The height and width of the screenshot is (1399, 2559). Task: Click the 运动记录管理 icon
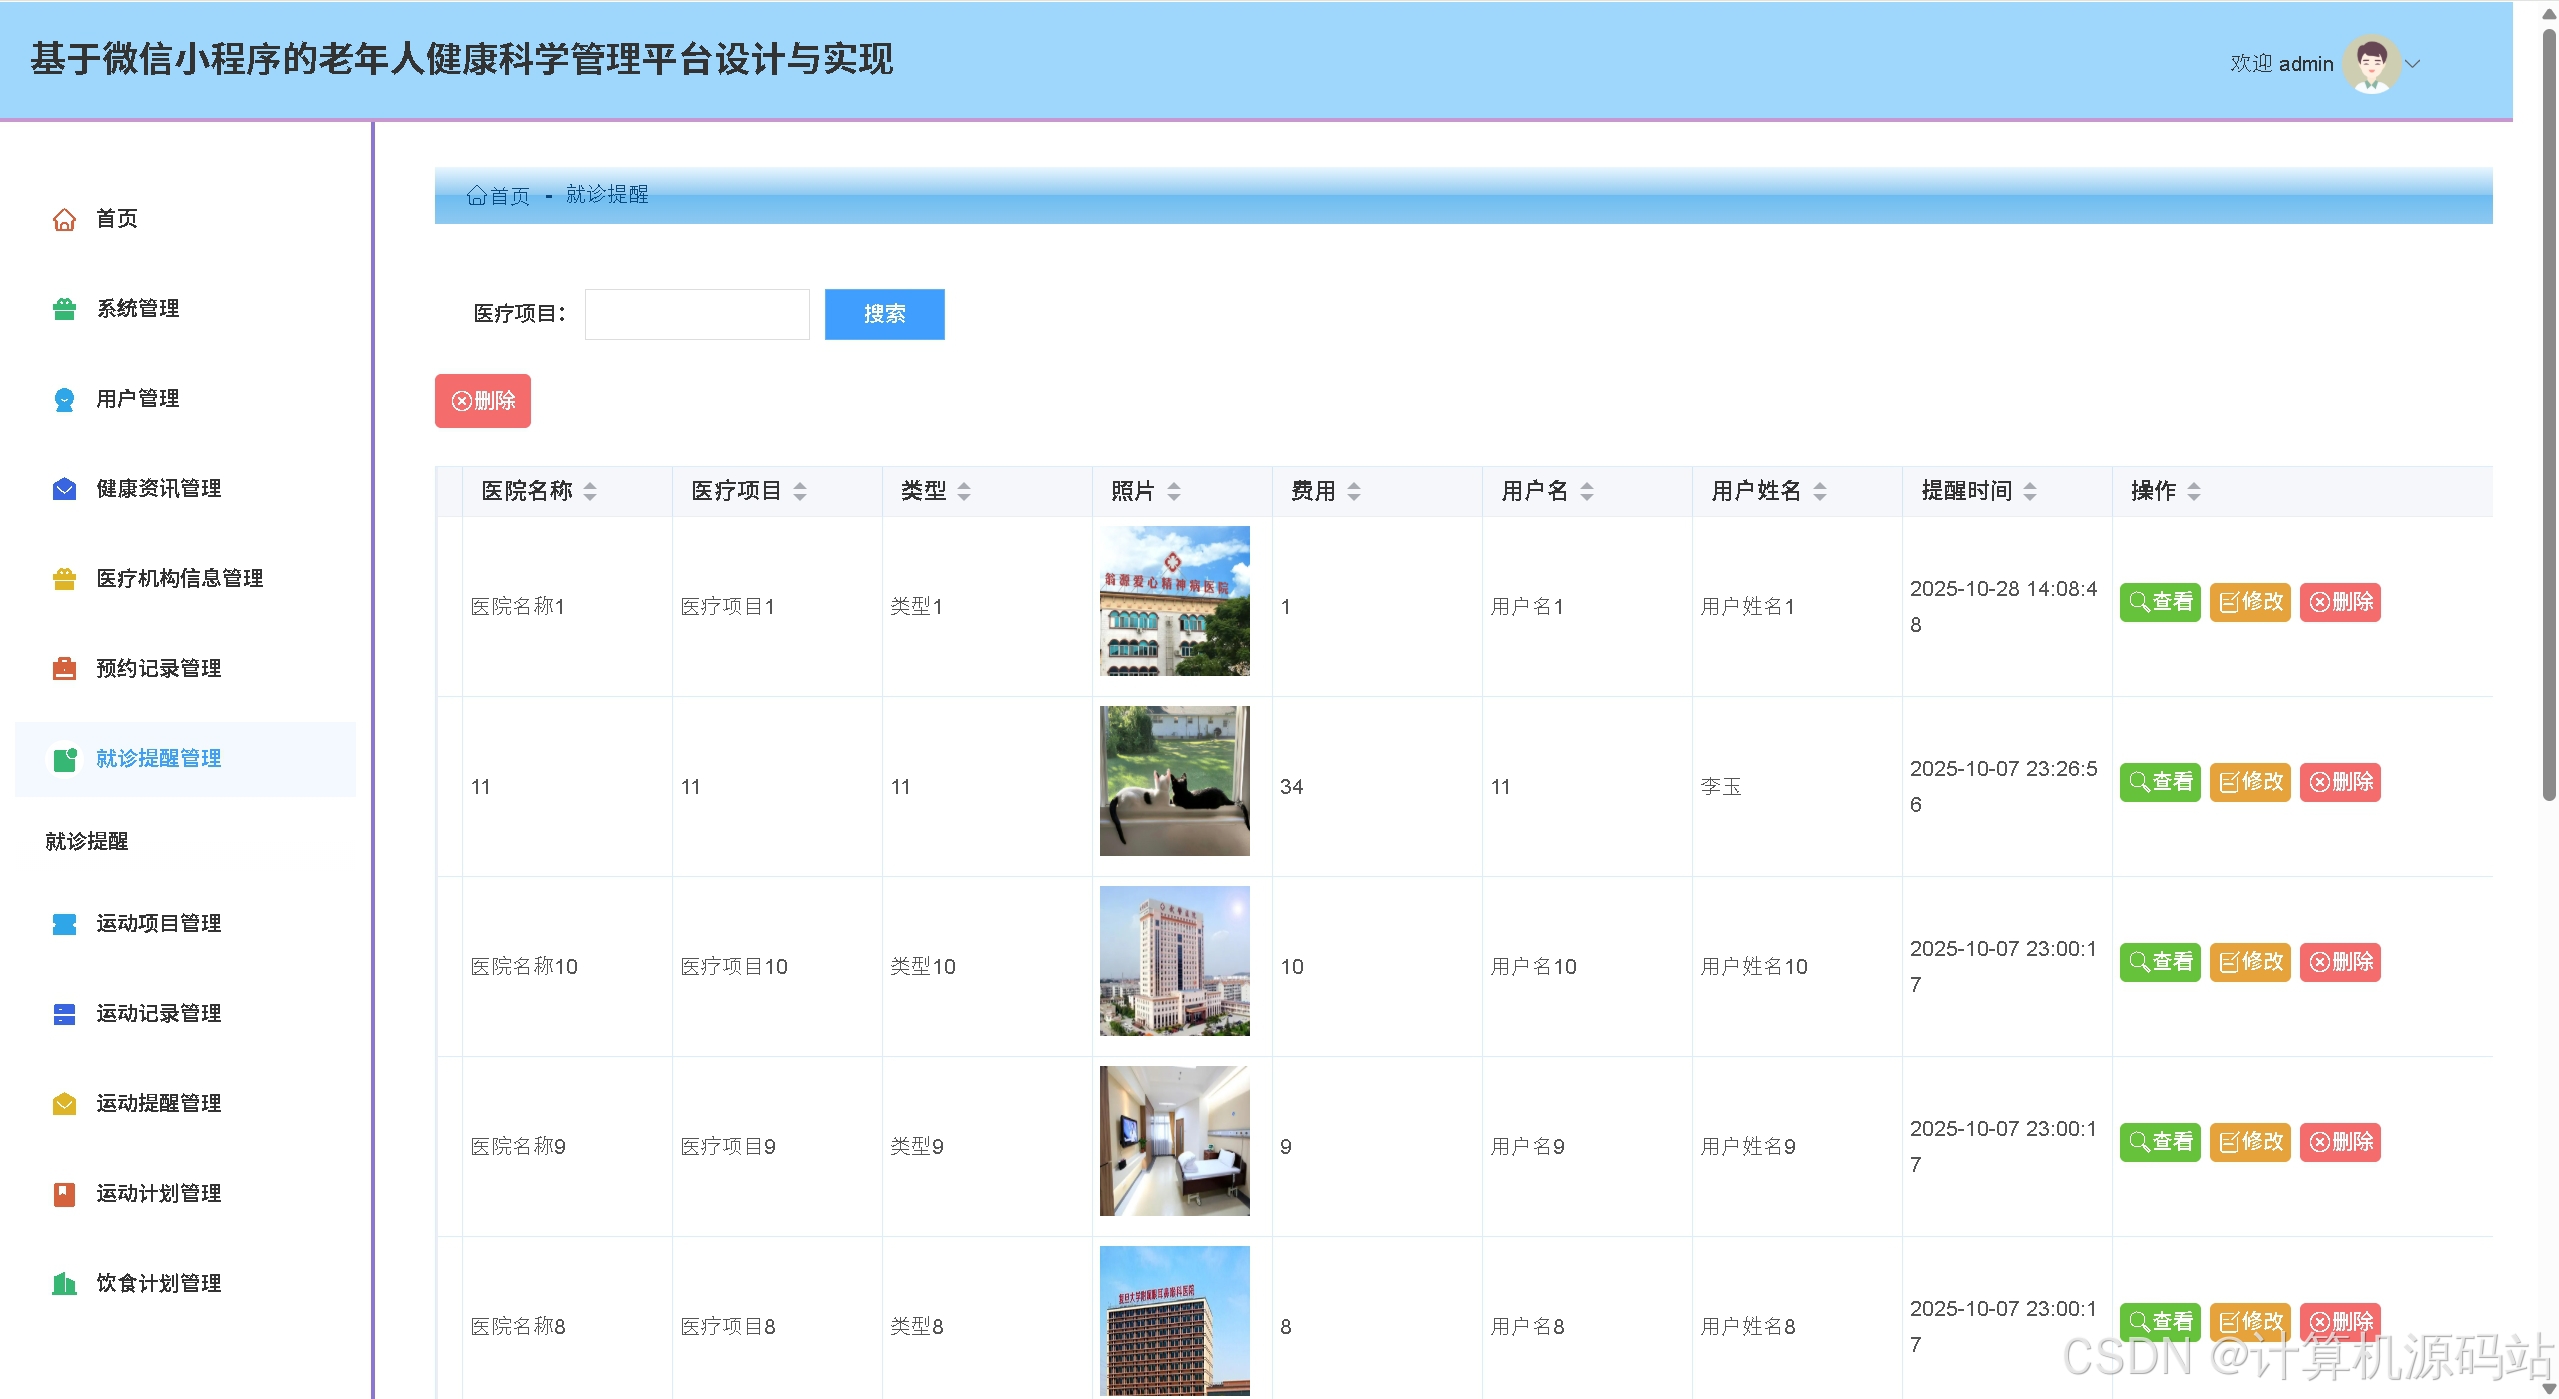[x=64, y=1014]
